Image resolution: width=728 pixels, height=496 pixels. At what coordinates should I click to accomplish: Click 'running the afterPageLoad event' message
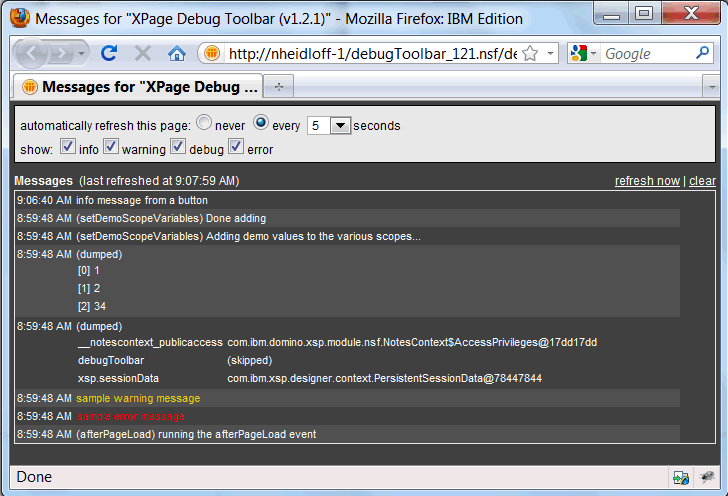[237, 434]
